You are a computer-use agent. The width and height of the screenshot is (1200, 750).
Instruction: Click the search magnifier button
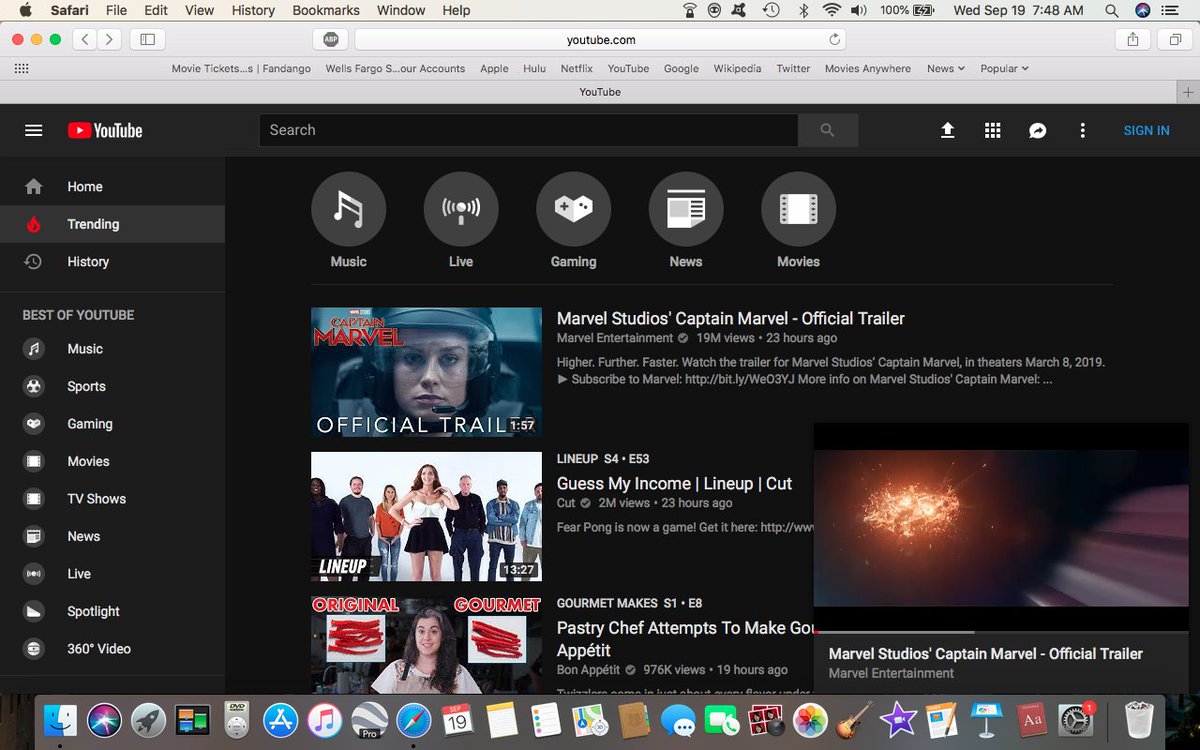tap(827, 130)
